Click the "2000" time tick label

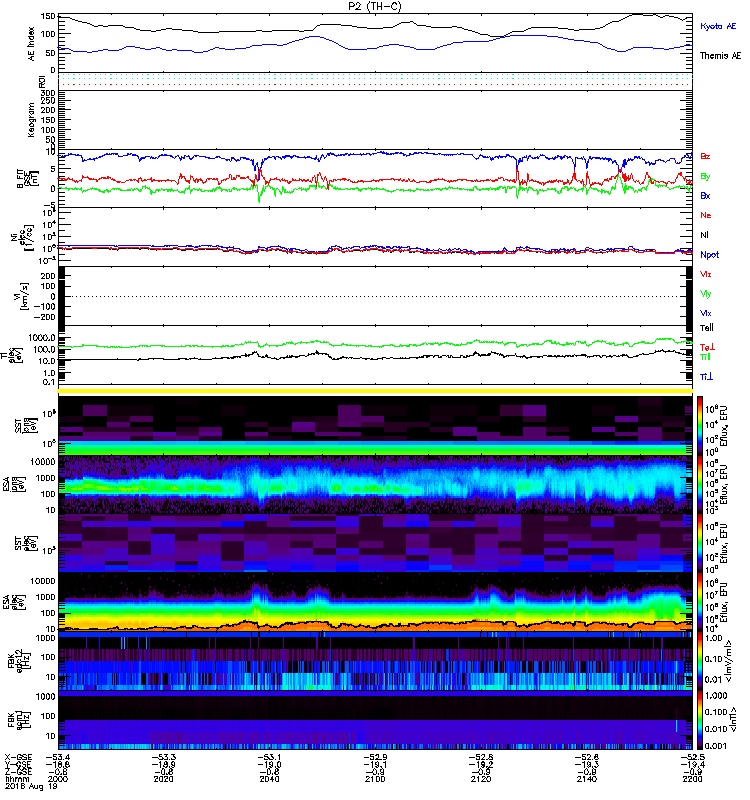58,779
